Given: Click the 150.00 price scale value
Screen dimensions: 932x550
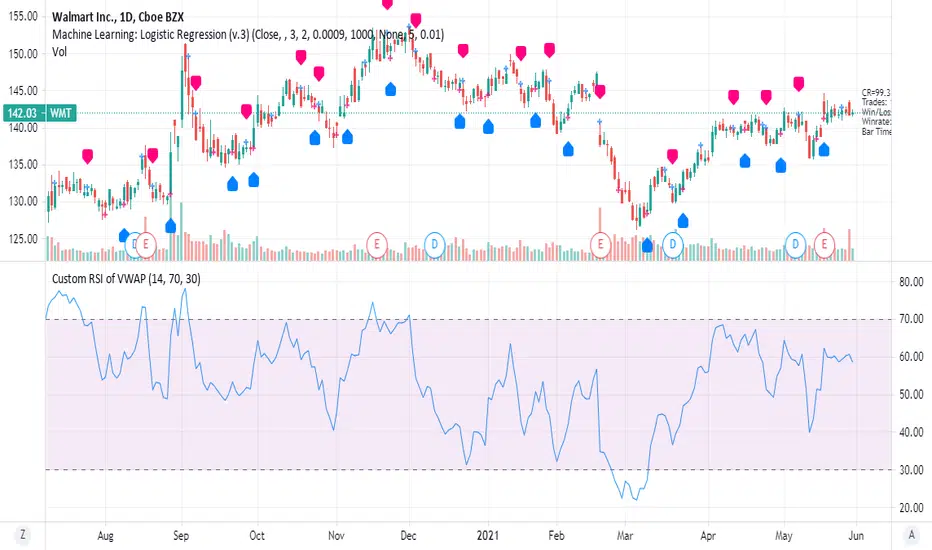Looking at the screenshot, I should [23, 54].
